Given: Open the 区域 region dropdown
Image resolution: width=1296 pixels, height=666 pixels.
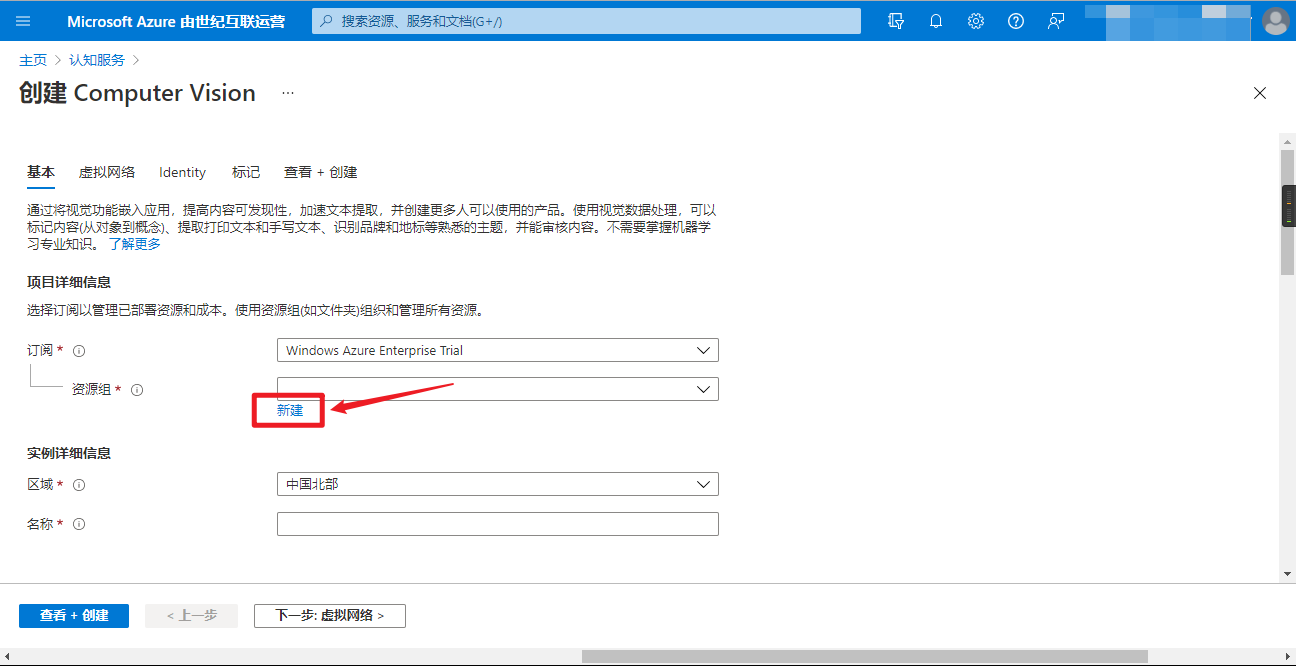Looking at the screenshot, I should [497, 484].
